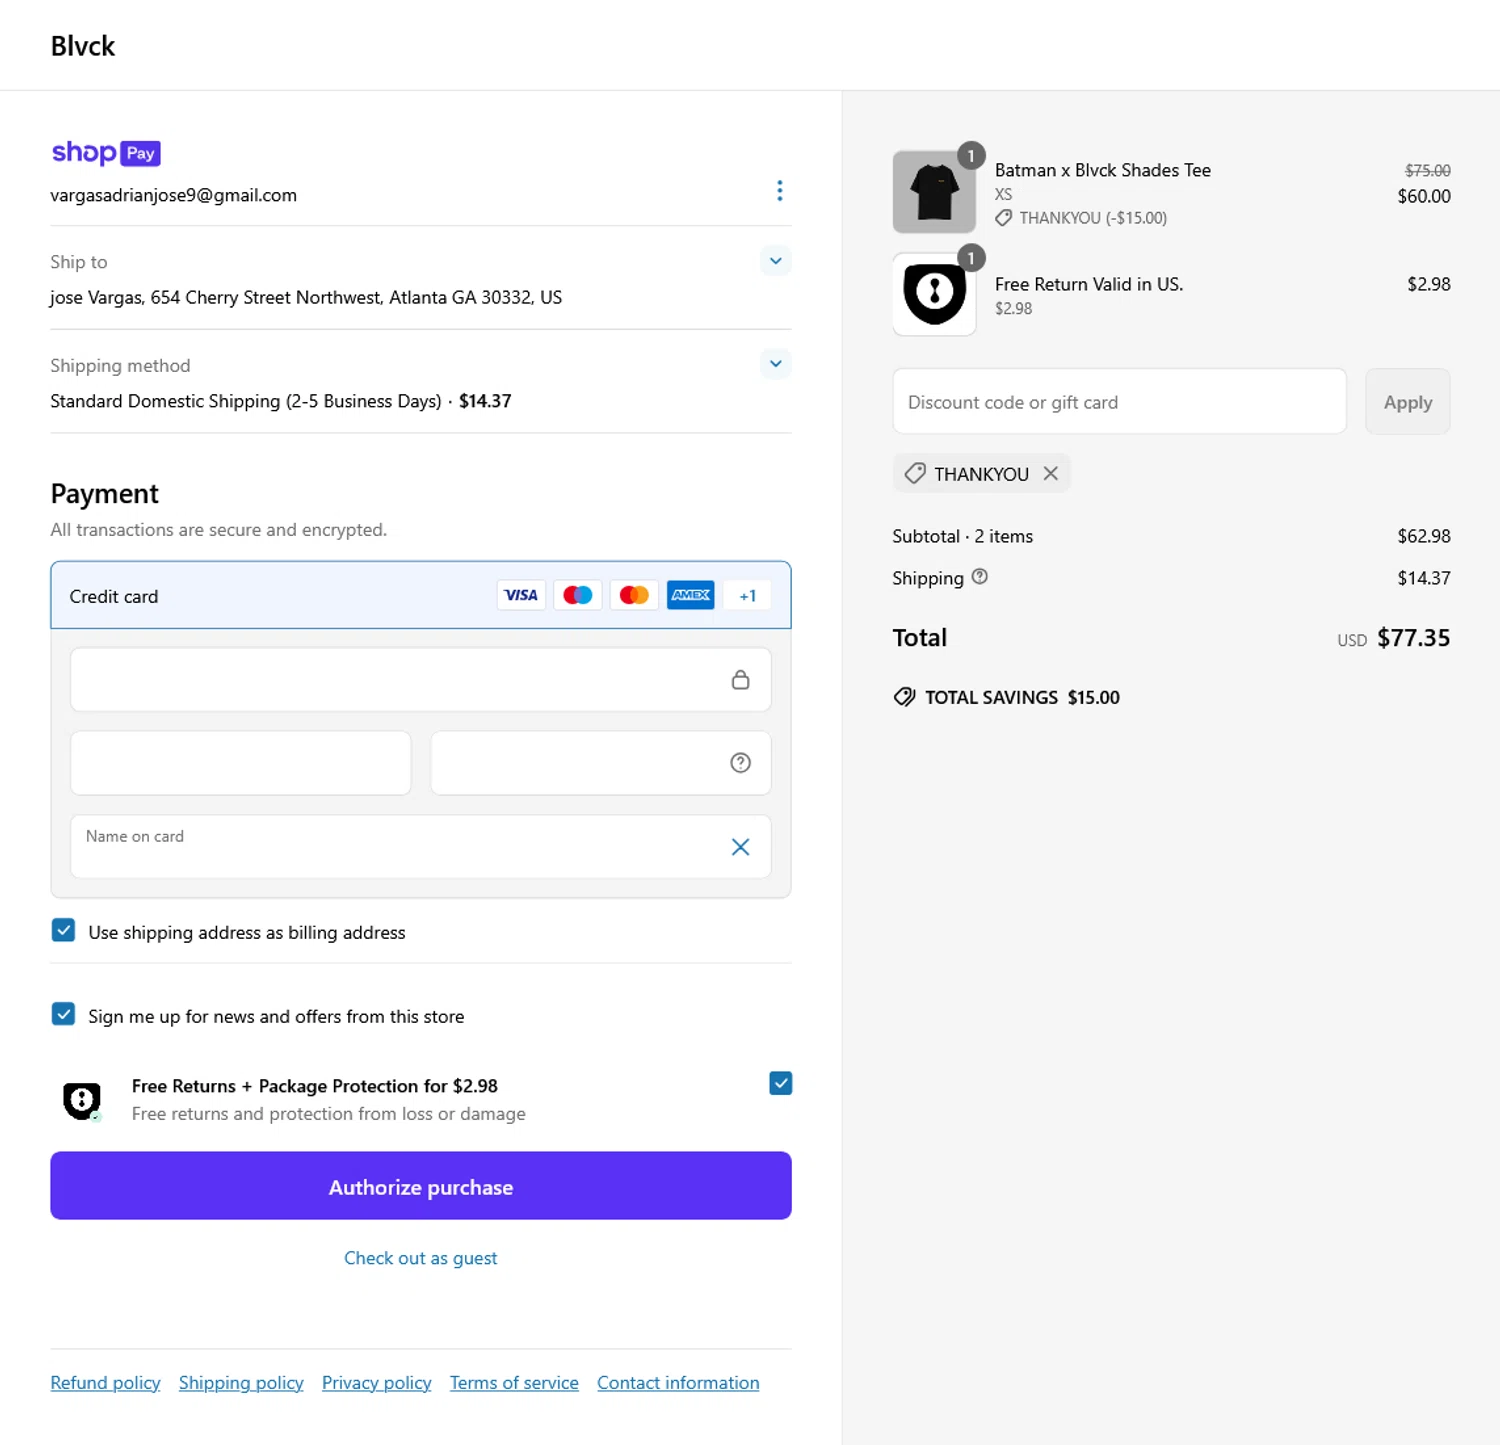Show more card types via +1 badge
Viewport: 1500px width, 1445px height.
point(747,596)
